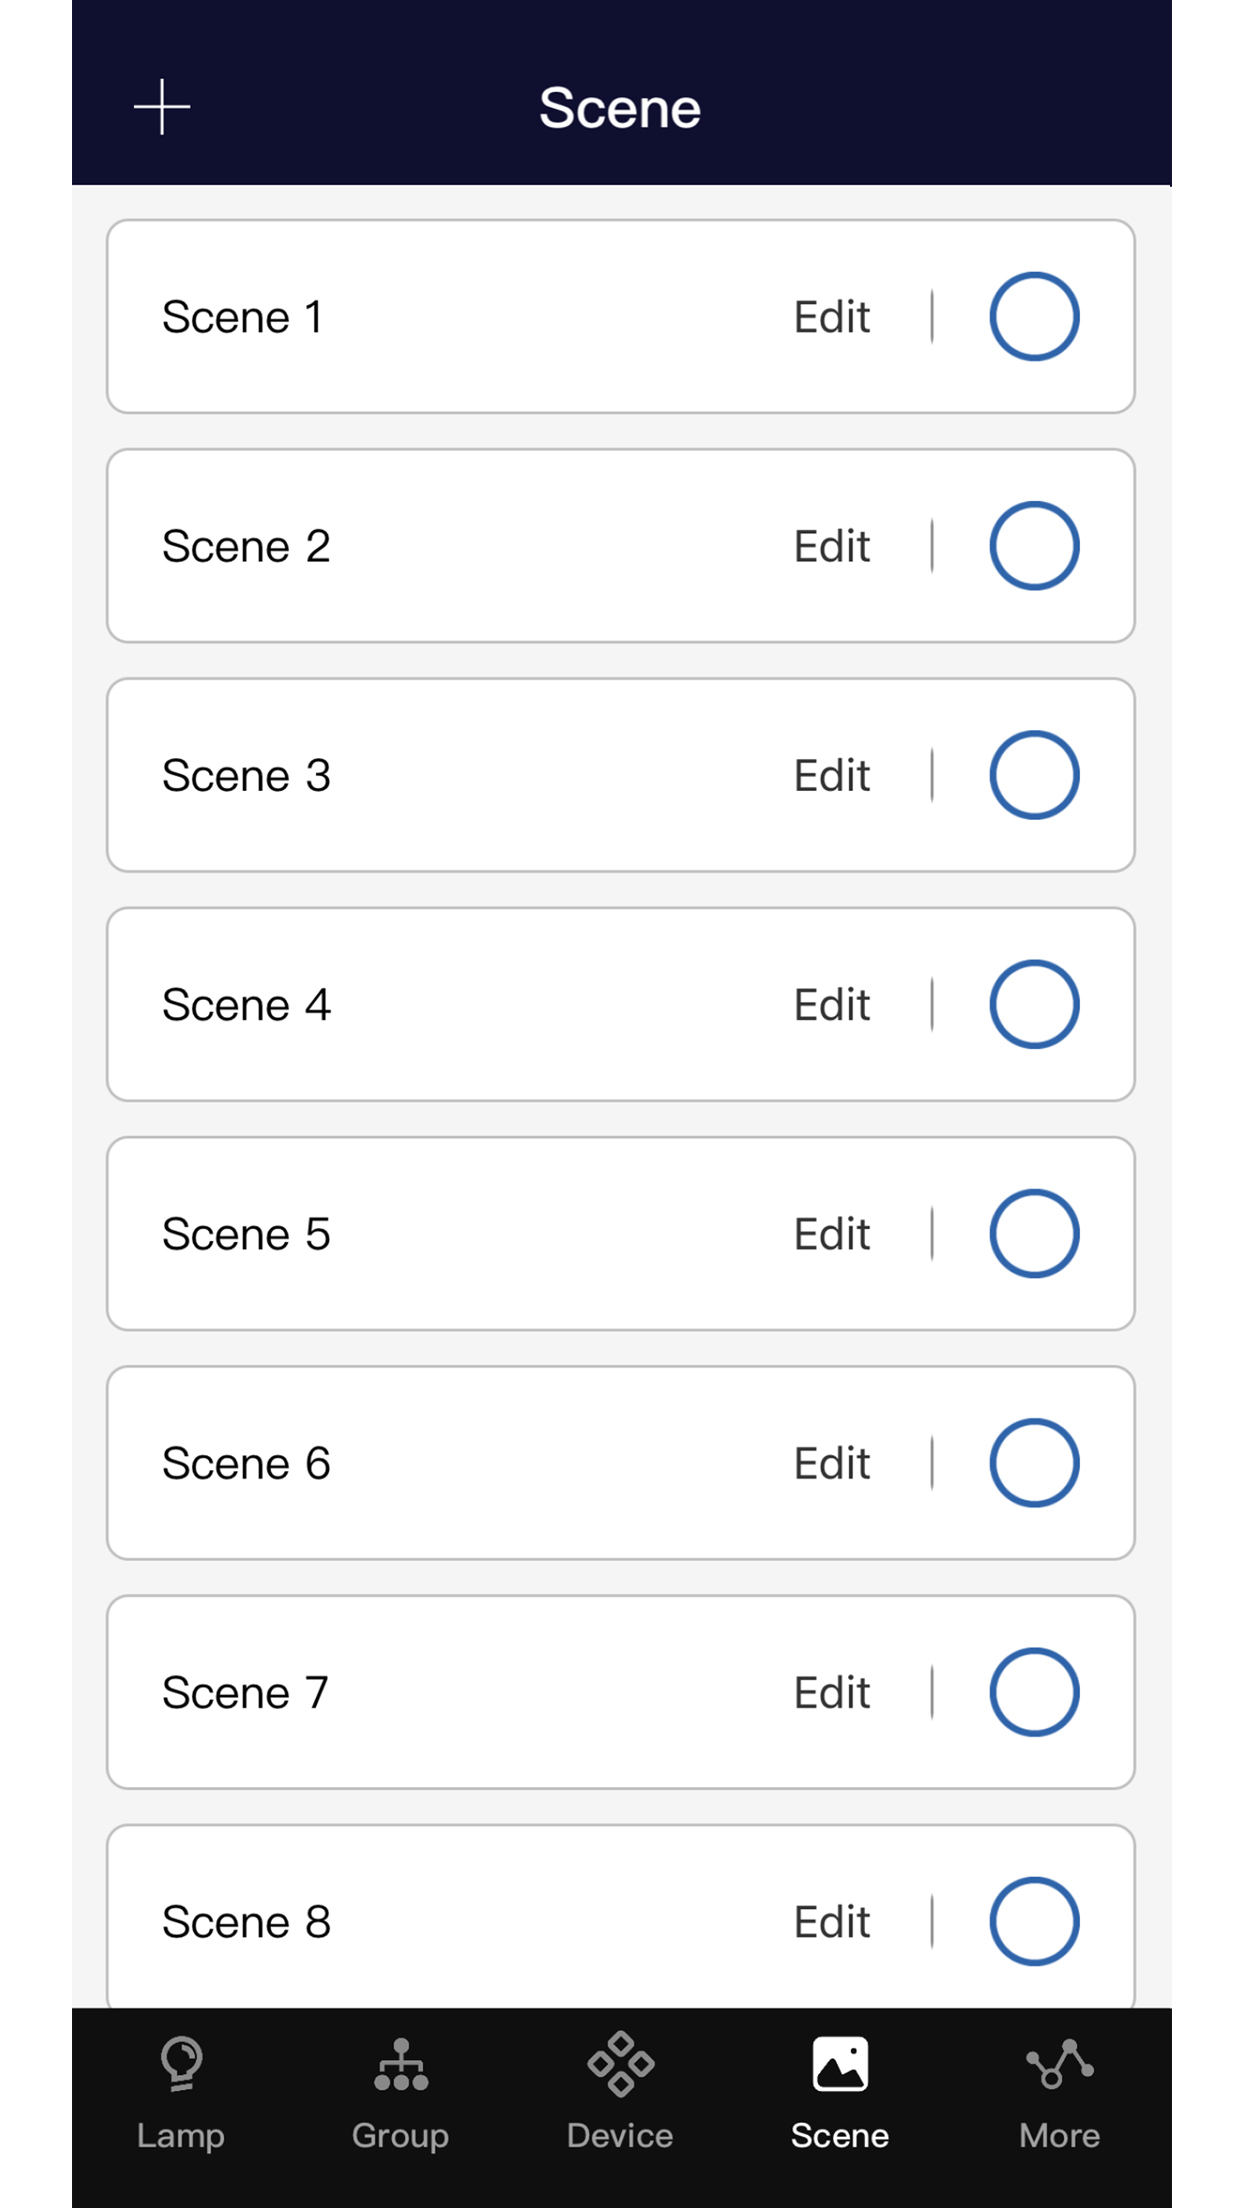The height and width of the screenshot is (2208, 1242).
Task: Open Edit for Scene 4
Action: pyautogui.click(x=832, y=1004)
